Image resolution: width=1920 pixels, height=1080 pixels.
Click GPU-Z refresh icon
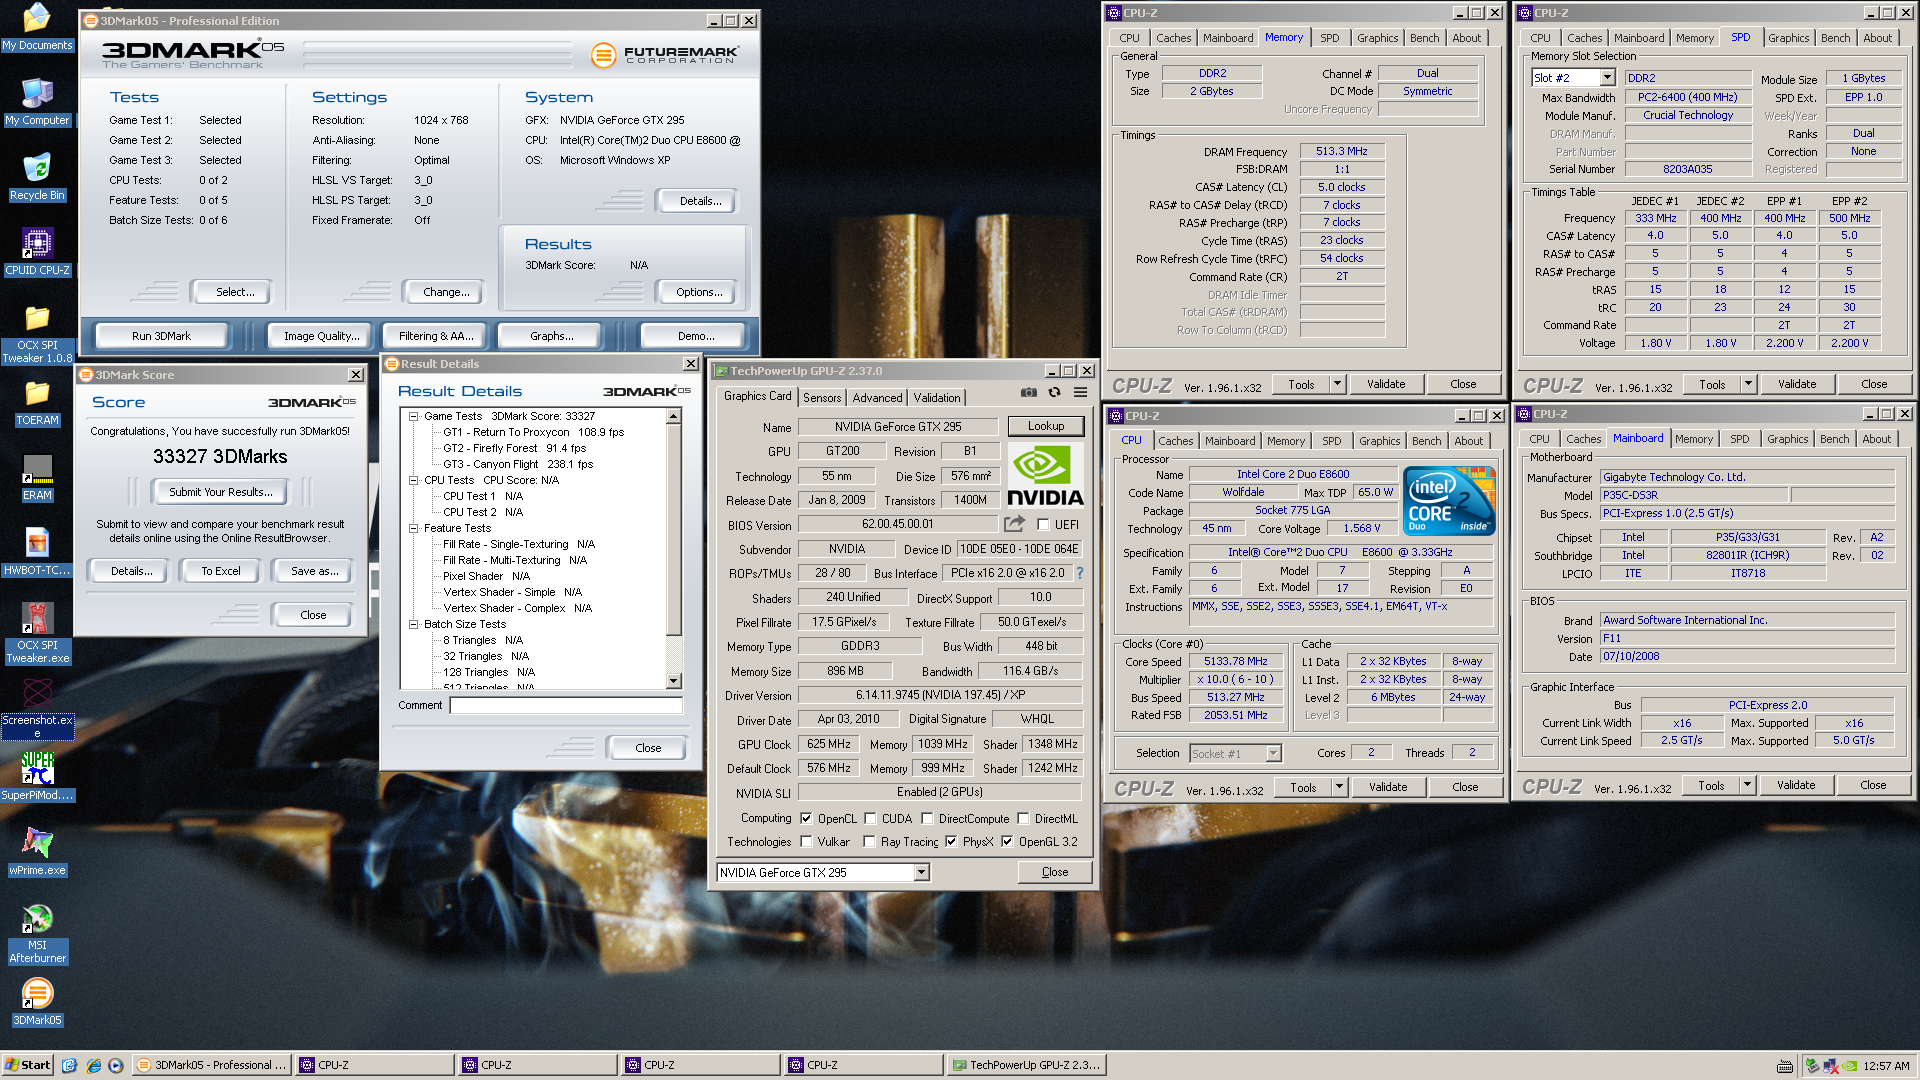pos(1054,392)
